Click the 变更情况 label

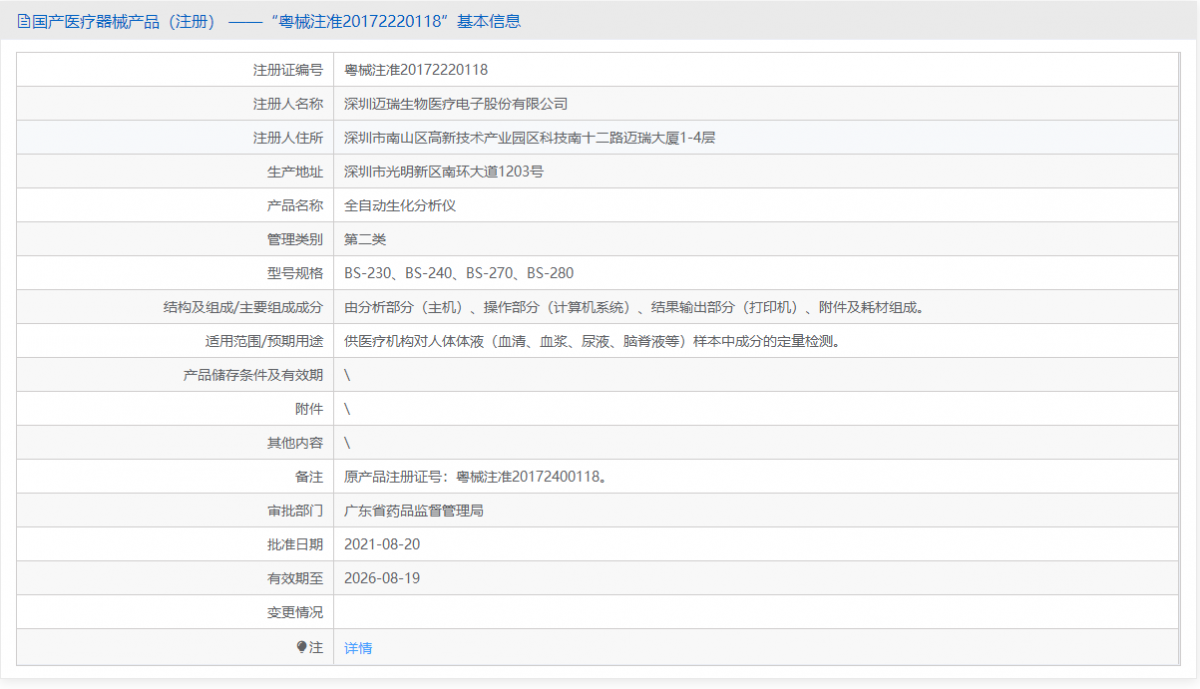295,612
